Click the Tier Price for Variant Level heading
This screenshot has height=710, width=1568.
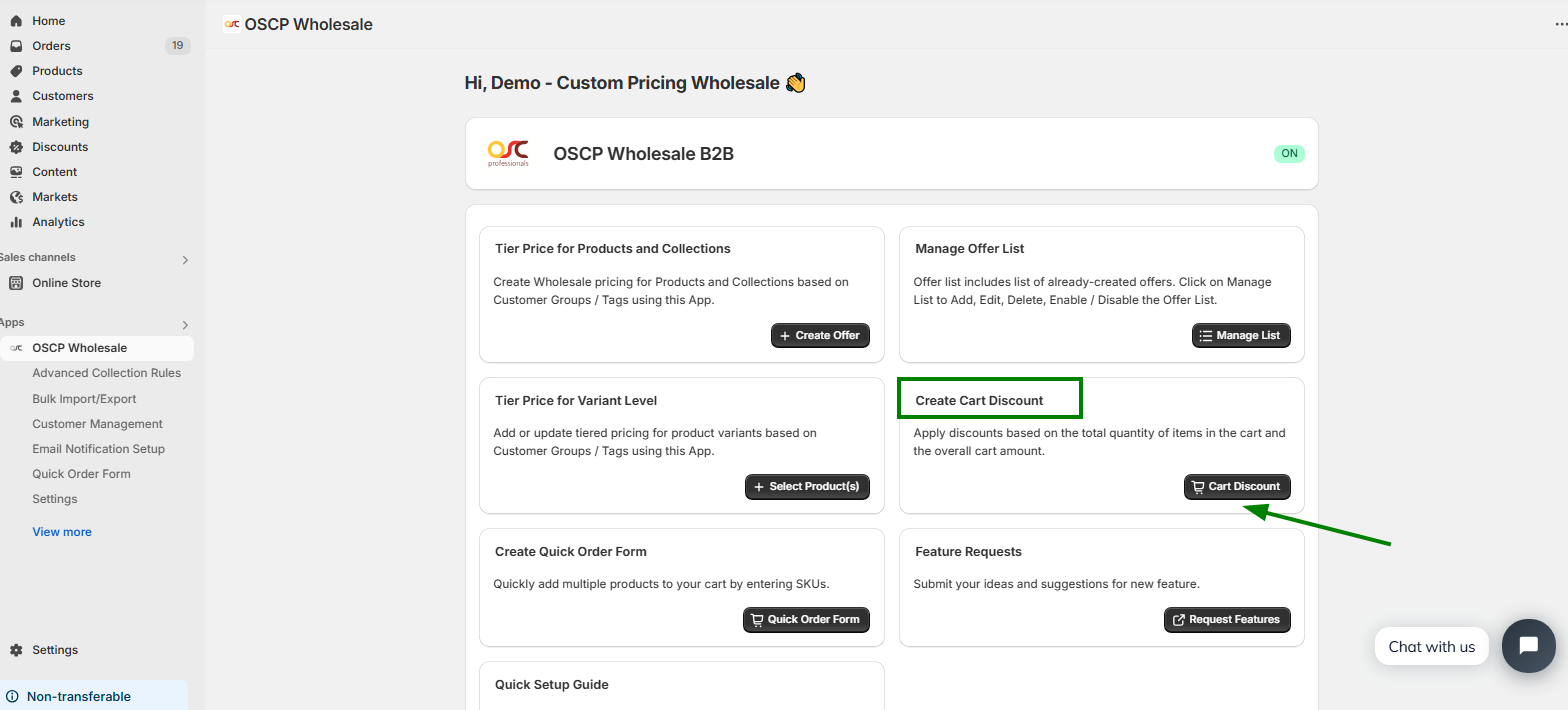click(576, 401)
